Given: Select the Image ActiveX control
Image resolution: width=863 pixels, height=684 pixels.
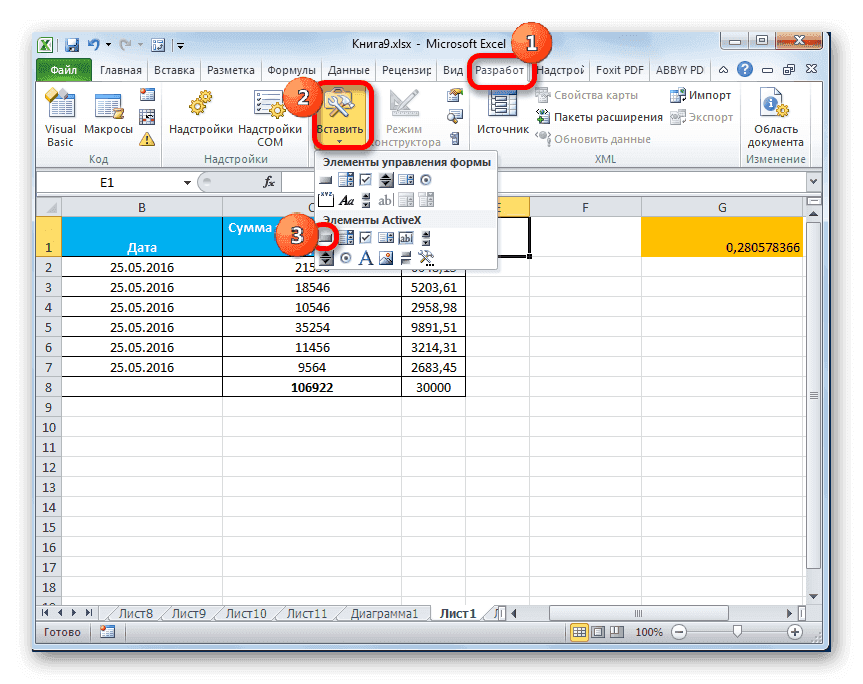Looking at the screenshot, I should pyautogui.click(x=385, y=258).
